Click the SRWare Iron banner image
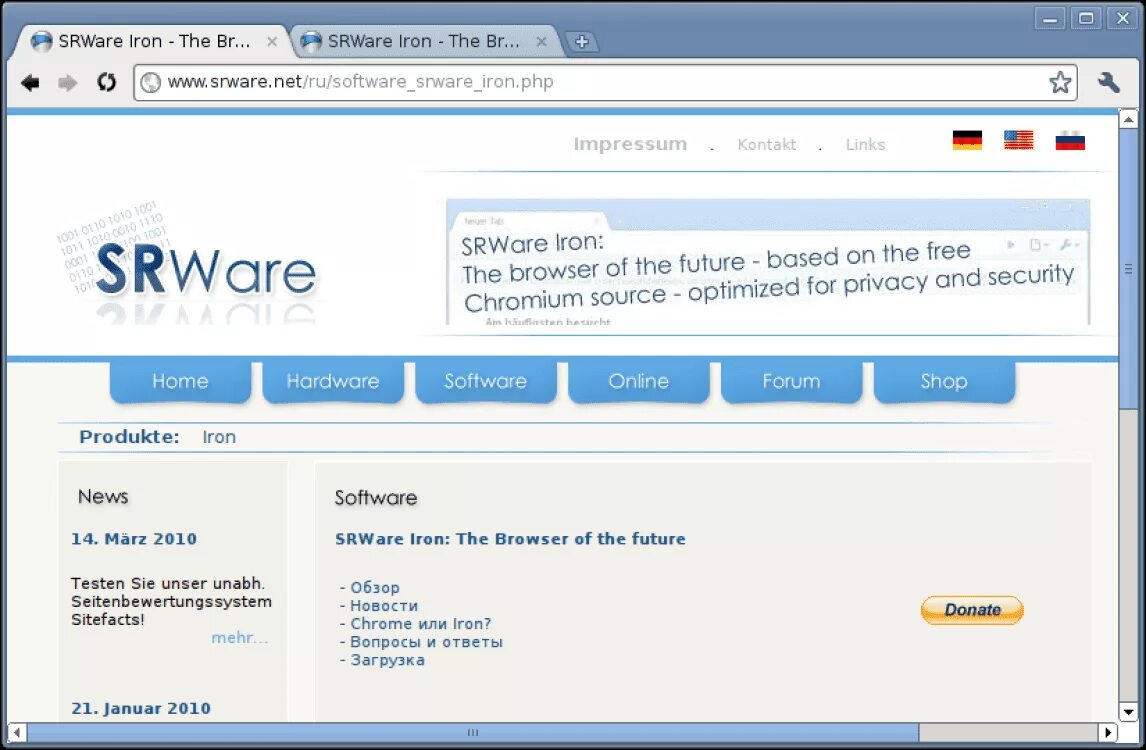 pos(768,262)
